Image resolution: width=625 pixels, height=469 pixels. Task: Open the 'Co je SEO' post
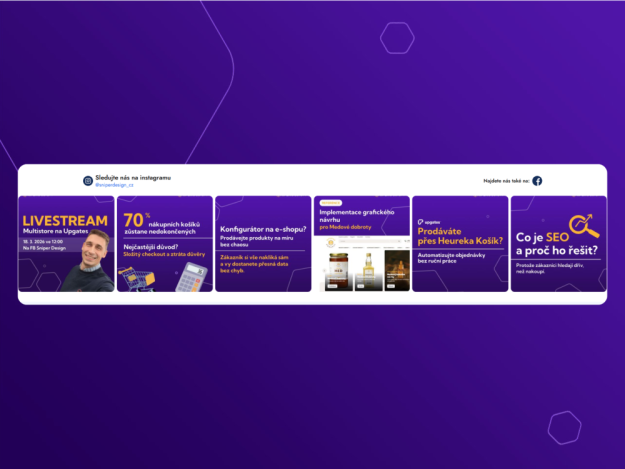coord(558,244)
